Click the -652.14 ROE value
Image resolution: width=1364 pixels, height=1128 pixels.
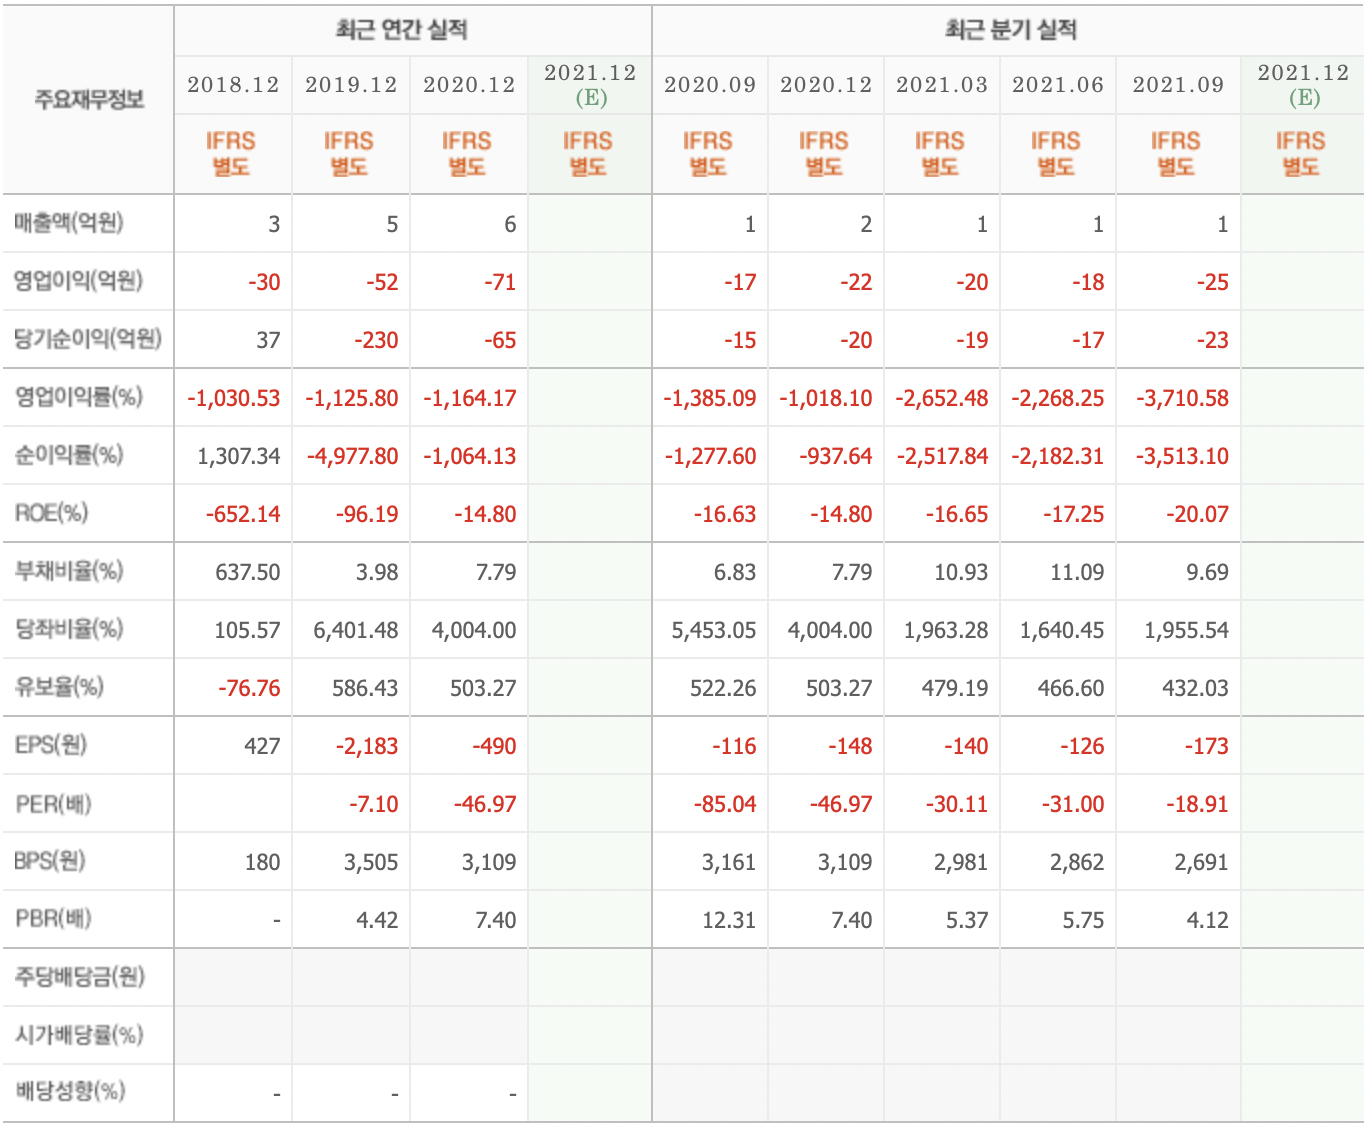243,514
